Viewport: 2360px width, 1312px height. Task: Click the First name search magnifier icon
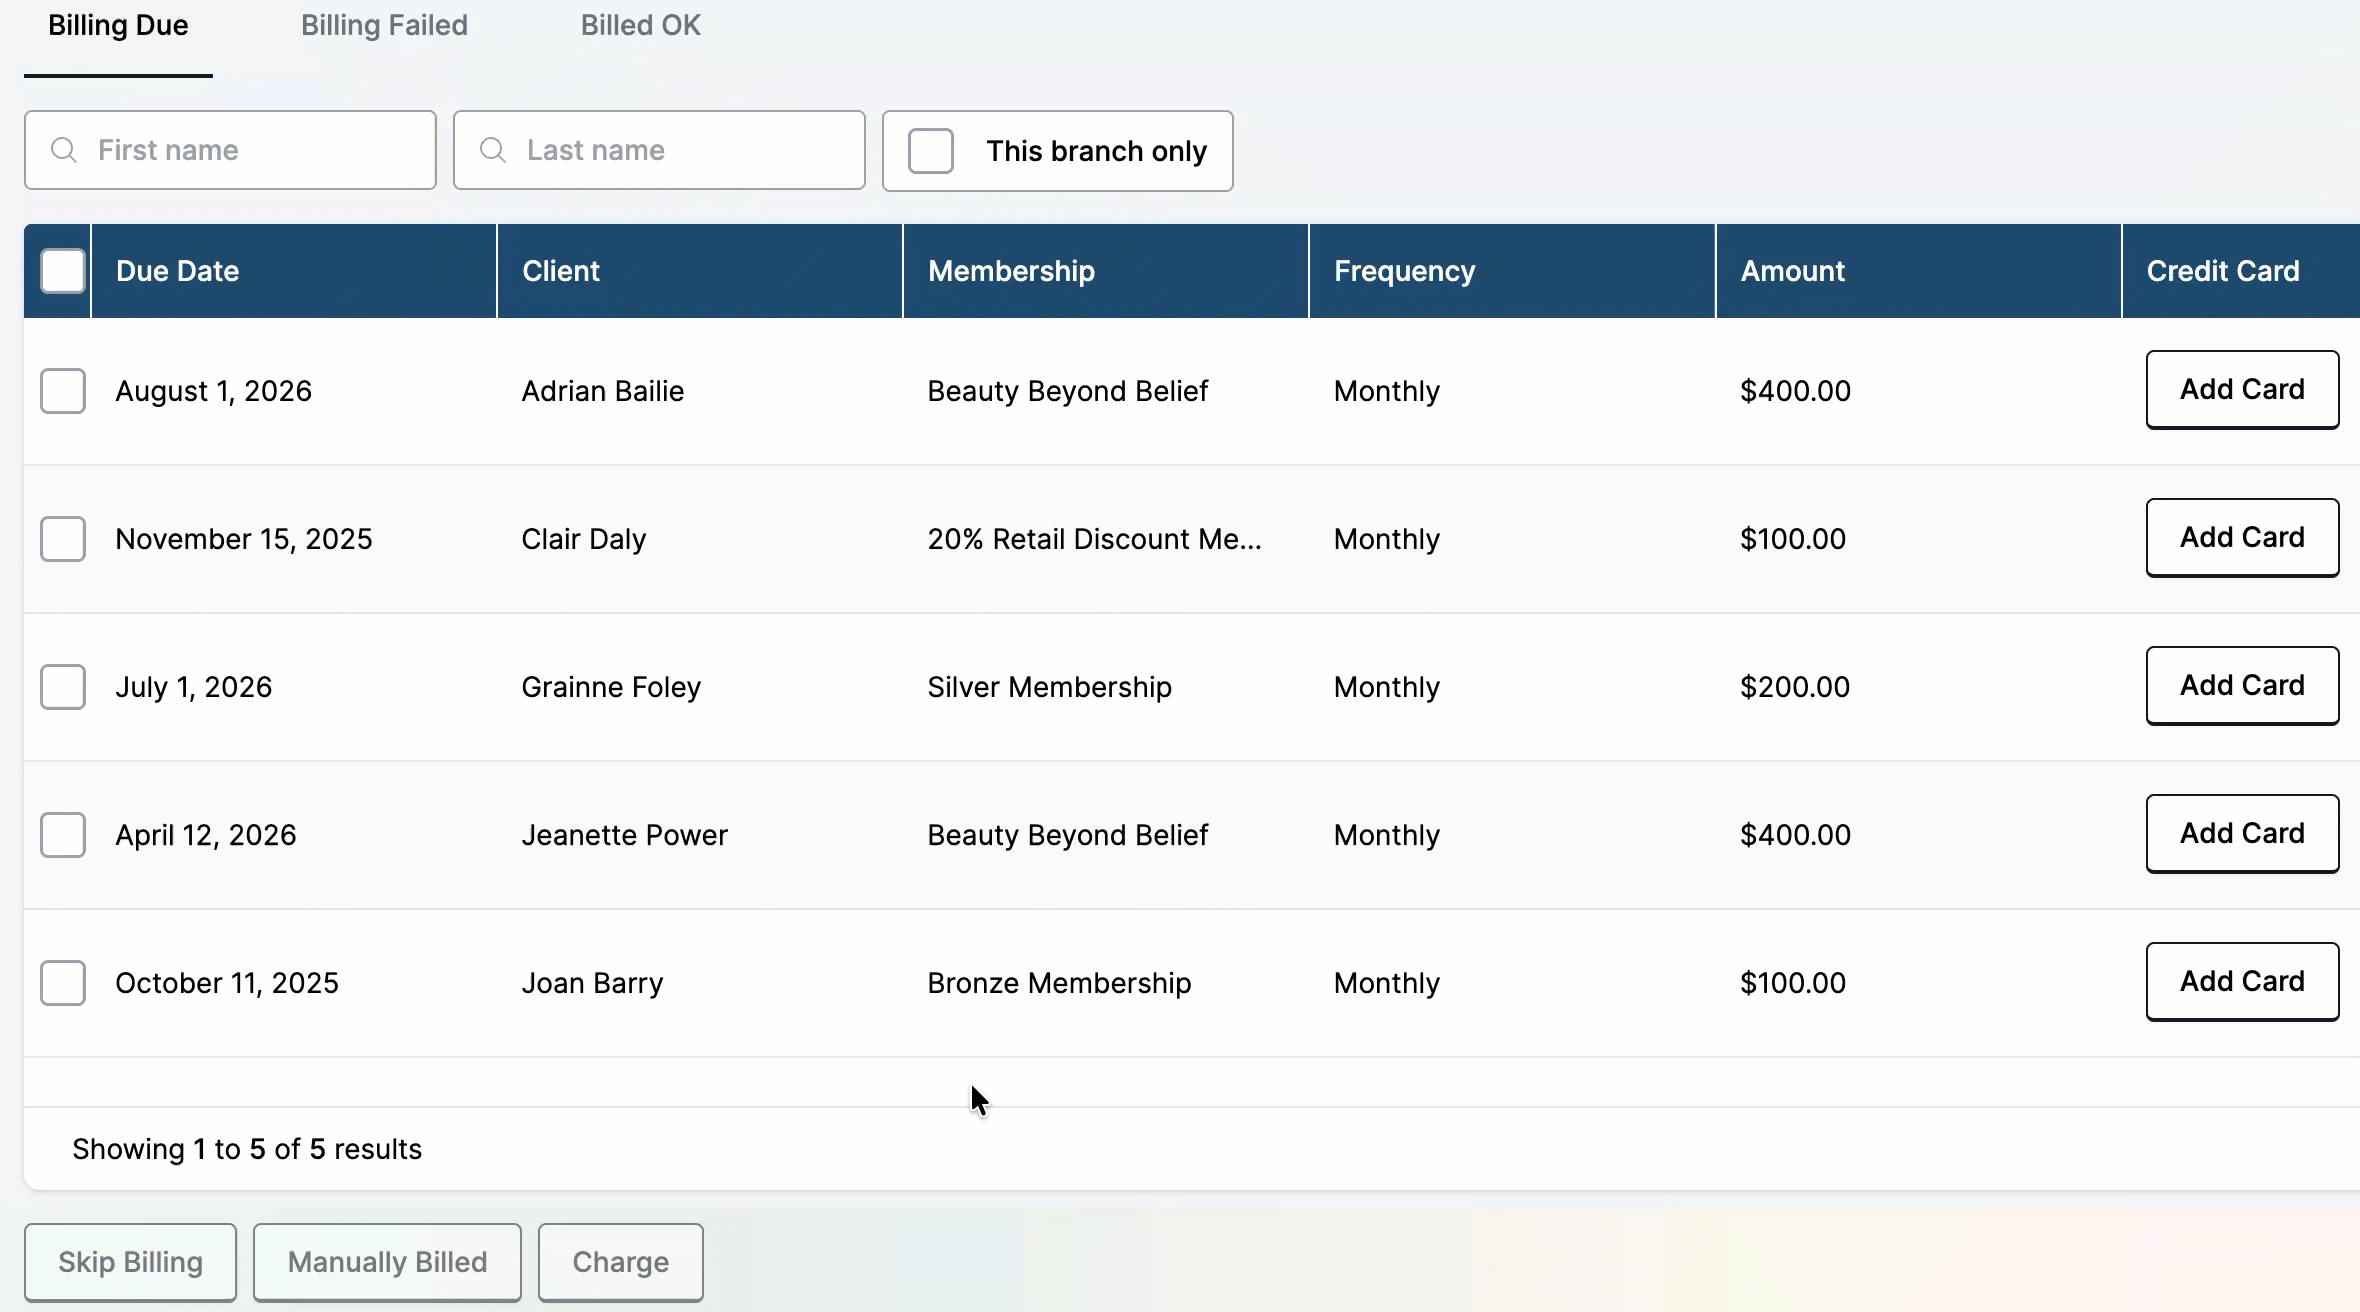[x=64, y=150]
